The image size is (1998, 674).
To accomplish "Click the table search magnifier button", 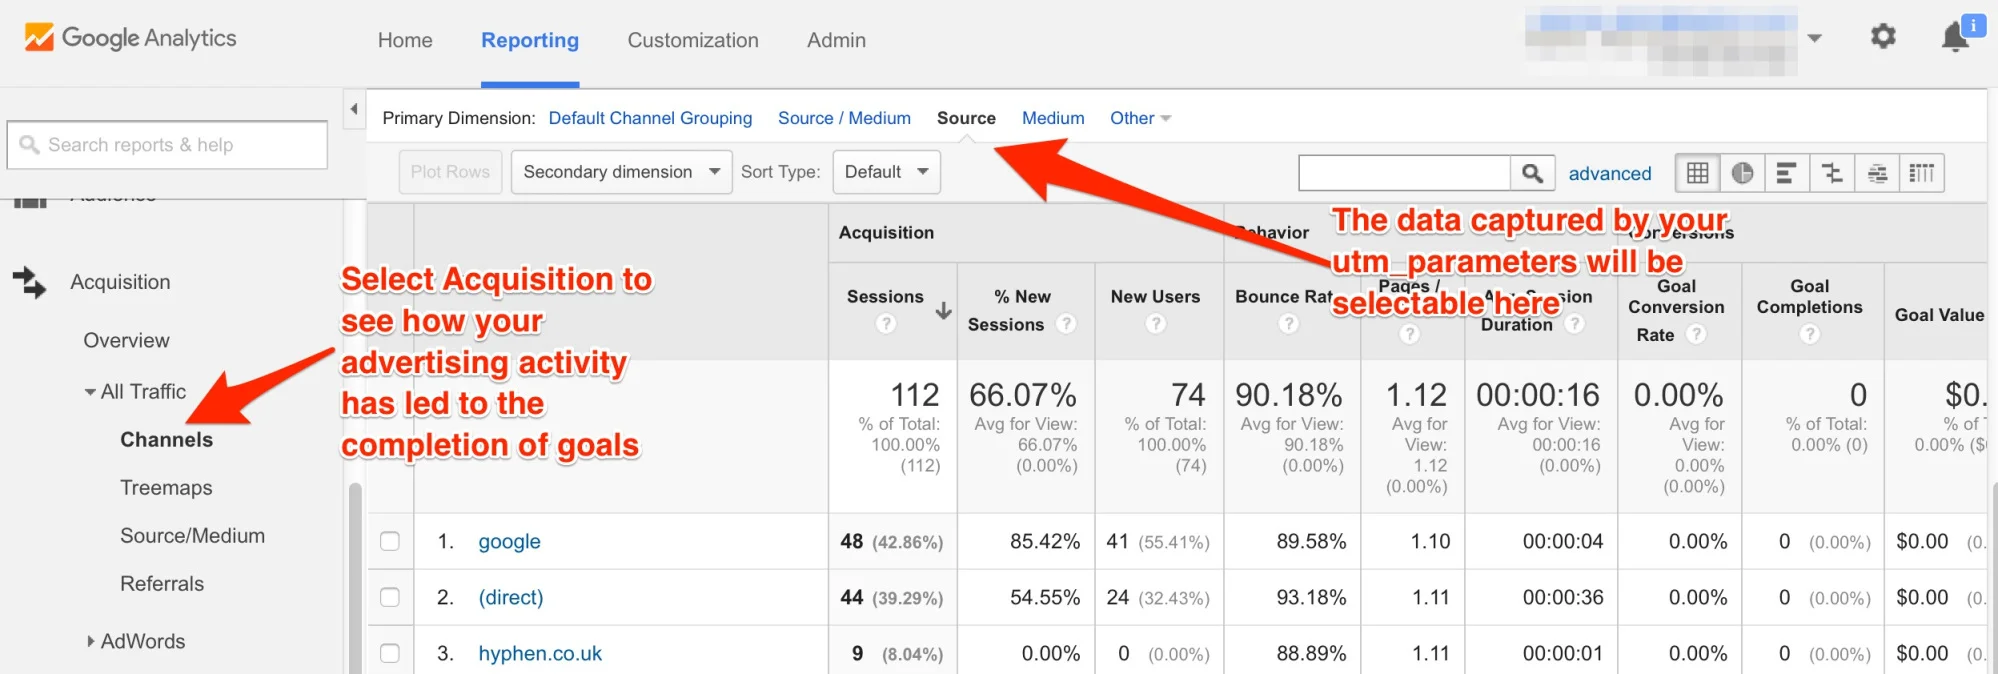I will [1532, 173].
